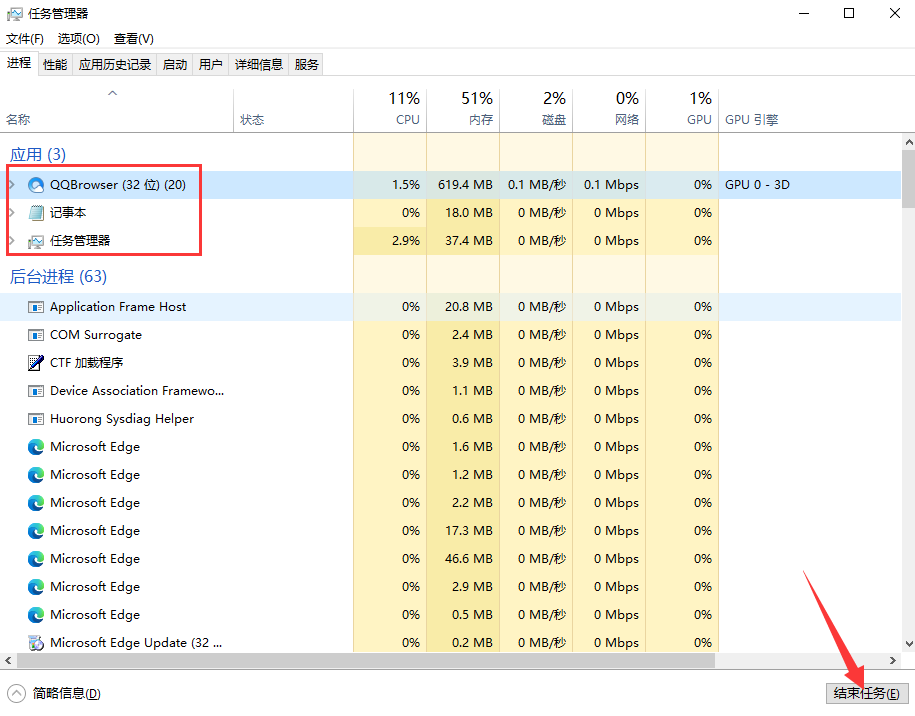Select the CTF 加载程序 row text
This screenshot has height=716, width=915.
click(86, 363)
